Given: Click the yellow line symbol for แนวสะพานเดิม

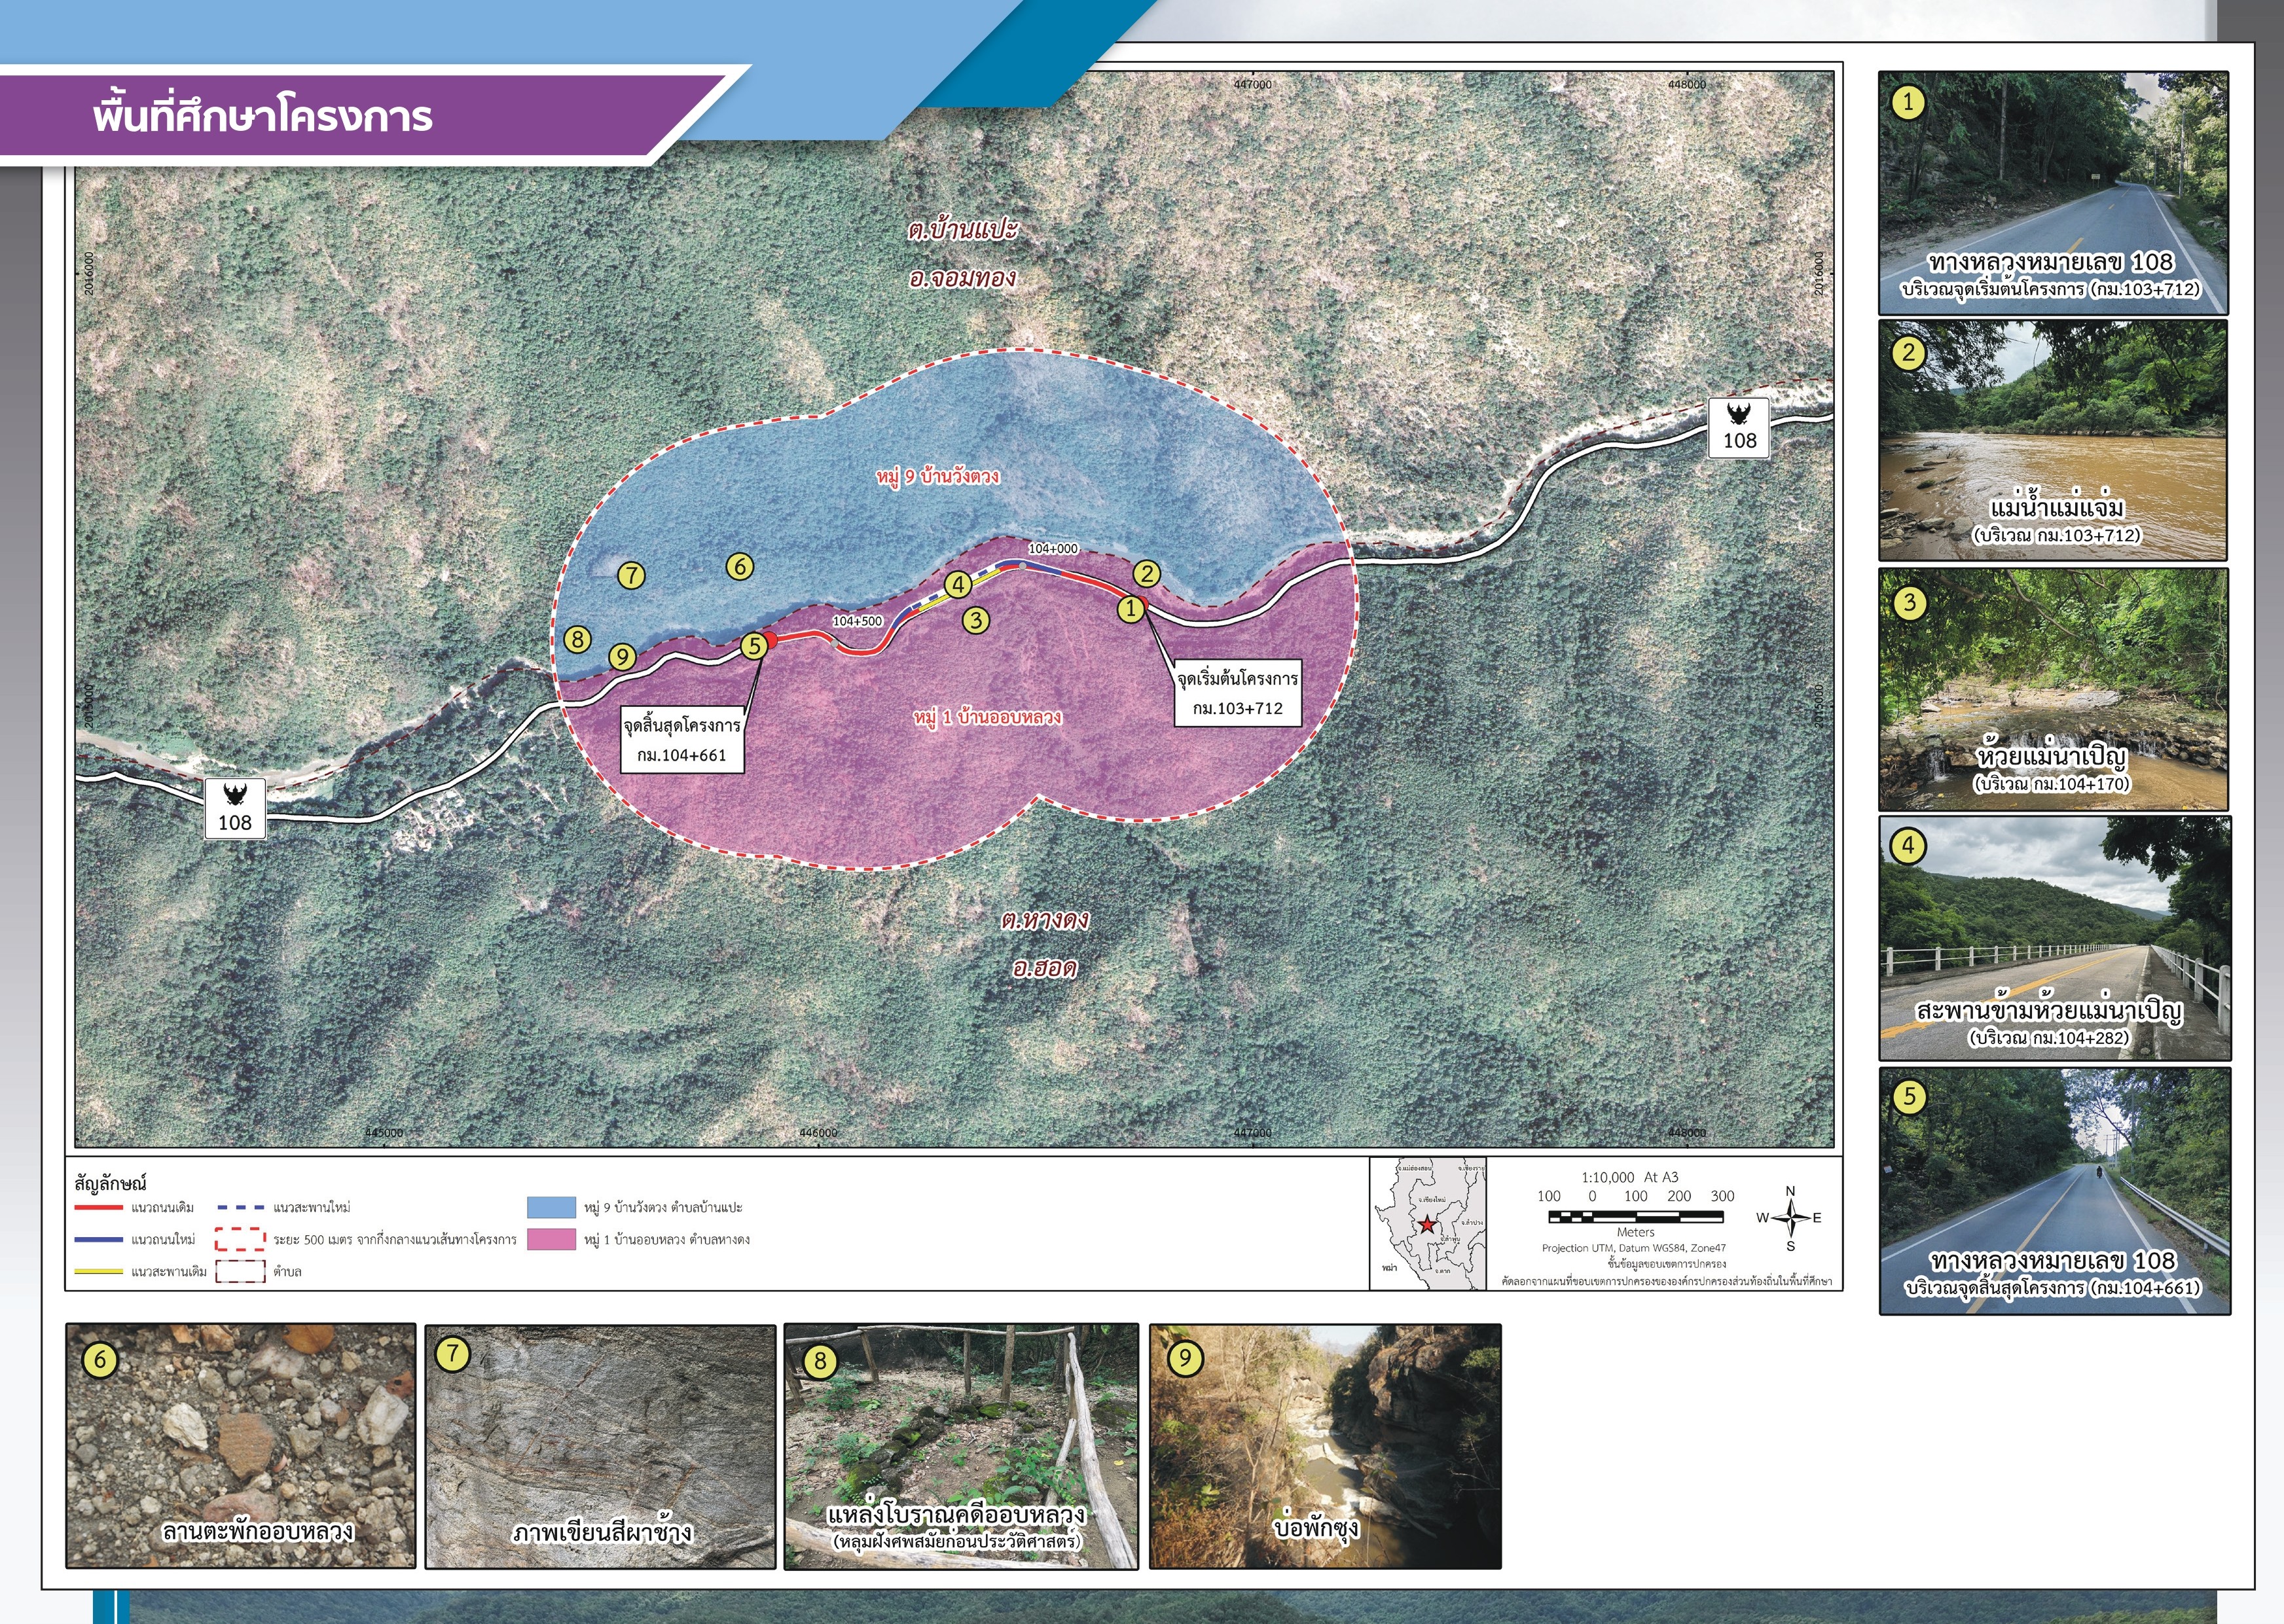Looking at the screenshot, I should pos(99,1272).
